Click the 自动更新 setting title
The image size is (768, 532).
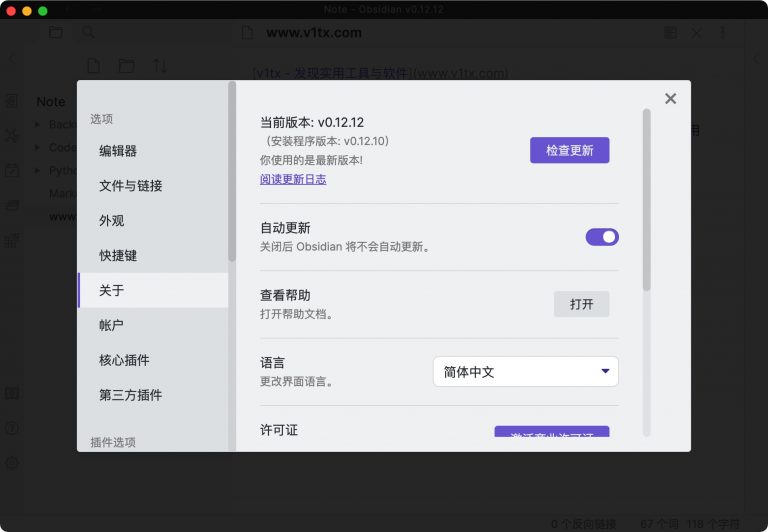point(285,228)
